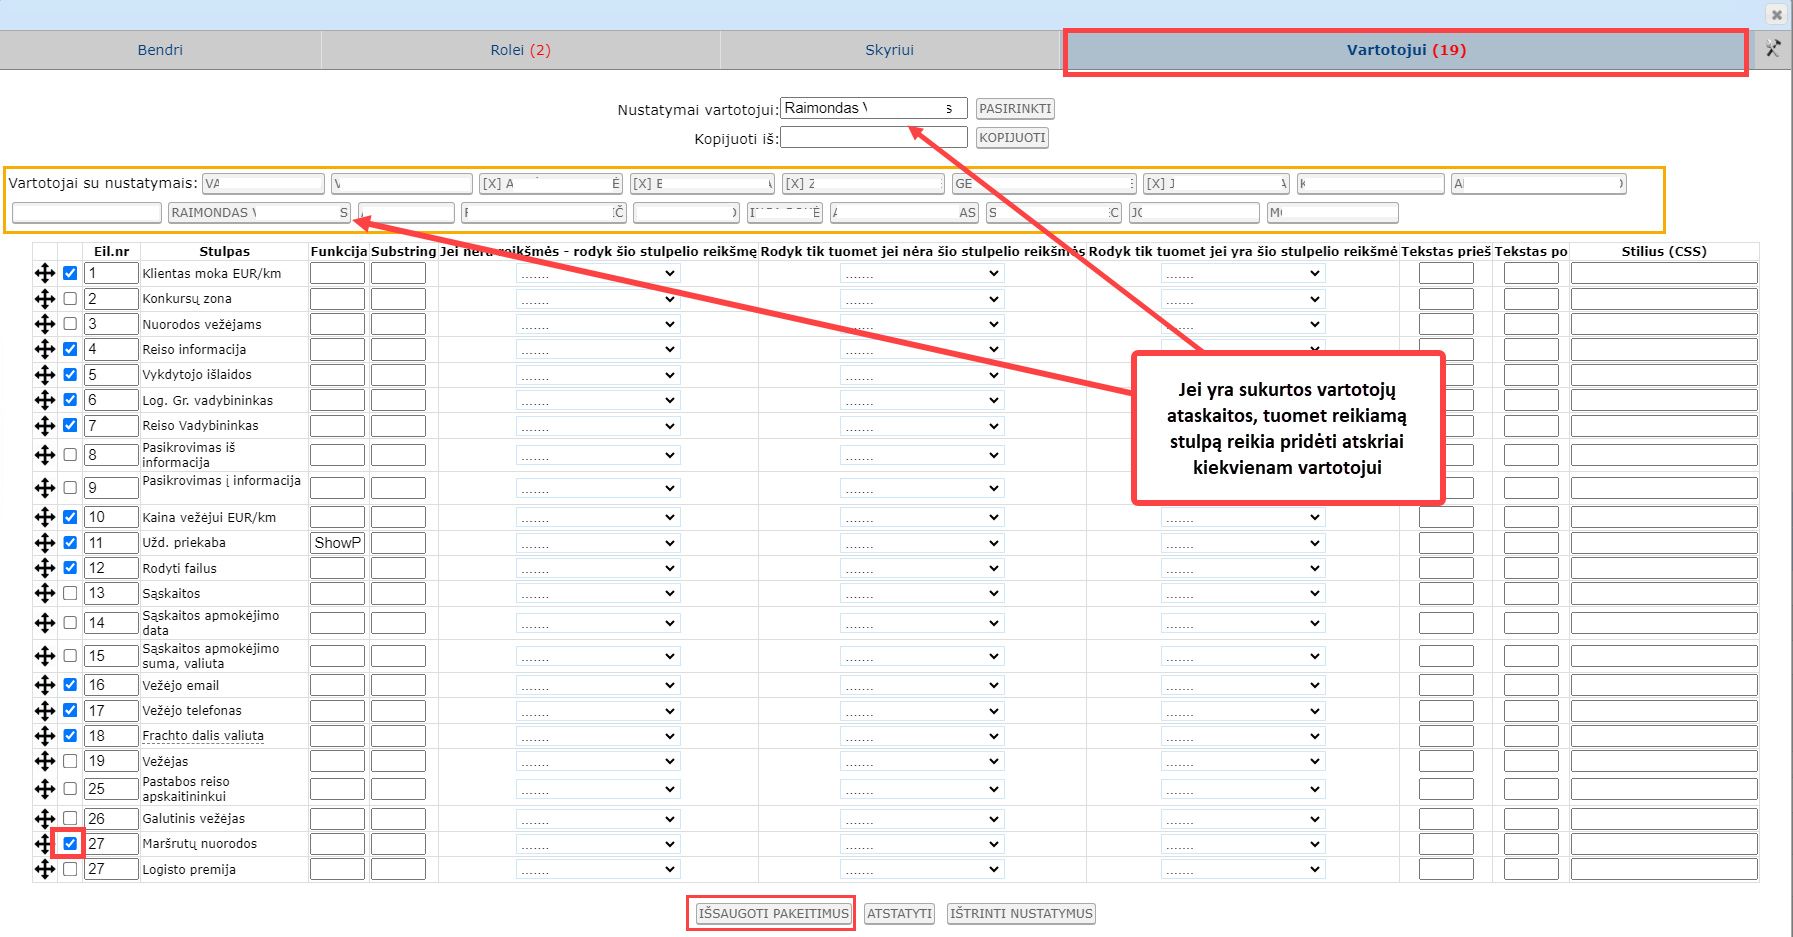The image size is (1793, 937).
Task: Switch to the Bendri tab
Action: pyautogui.click(x=160, y=50)
